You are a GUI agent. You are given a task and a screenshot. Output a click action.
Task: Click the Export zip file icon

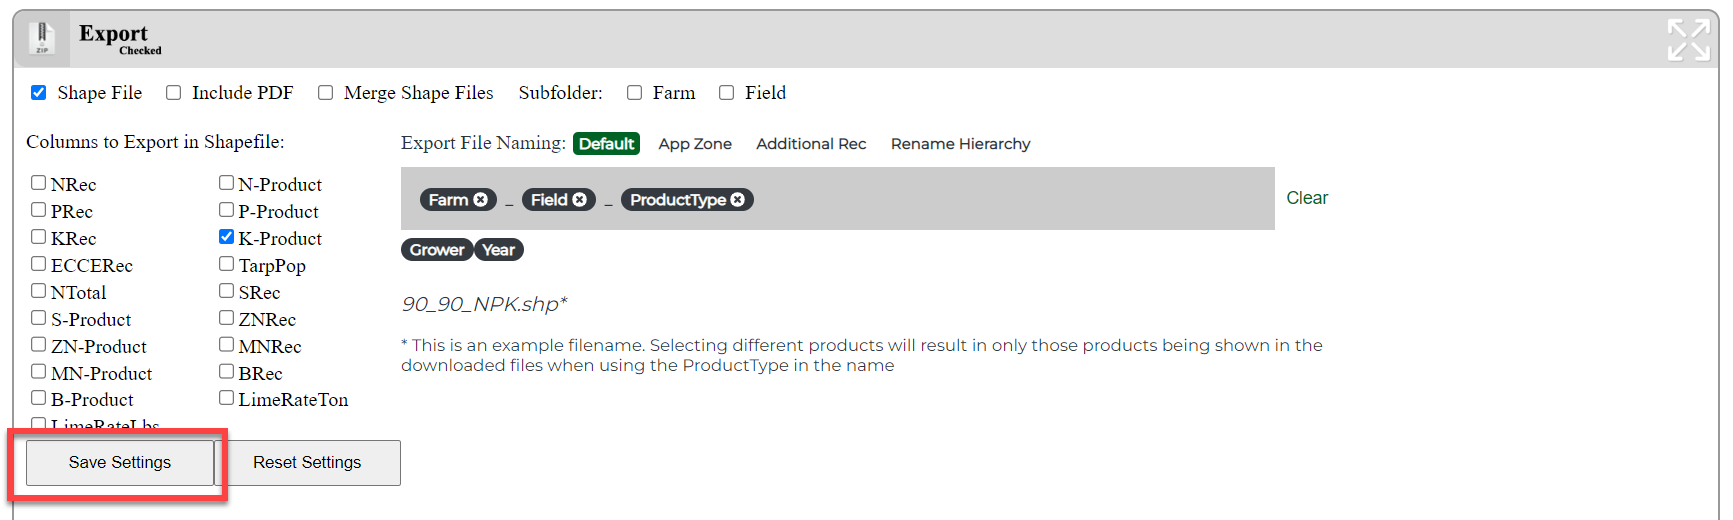(42, 38)
